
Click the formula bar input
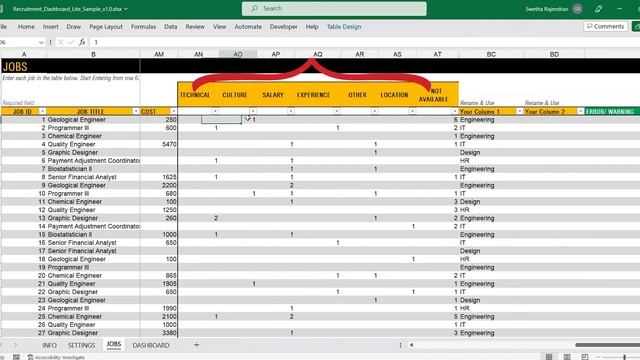pyautogui.click(x=363, y=42)
